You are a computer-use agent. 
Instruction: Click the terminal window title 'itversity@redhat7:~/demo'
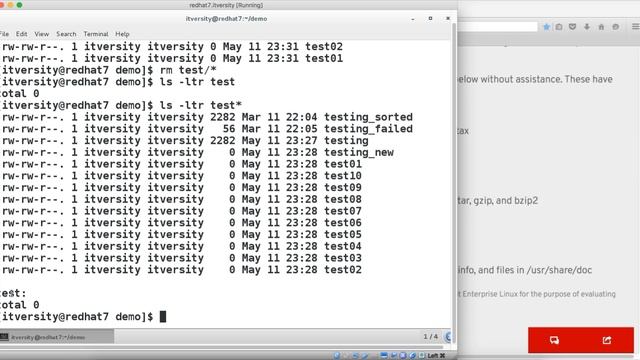(226, 19)
